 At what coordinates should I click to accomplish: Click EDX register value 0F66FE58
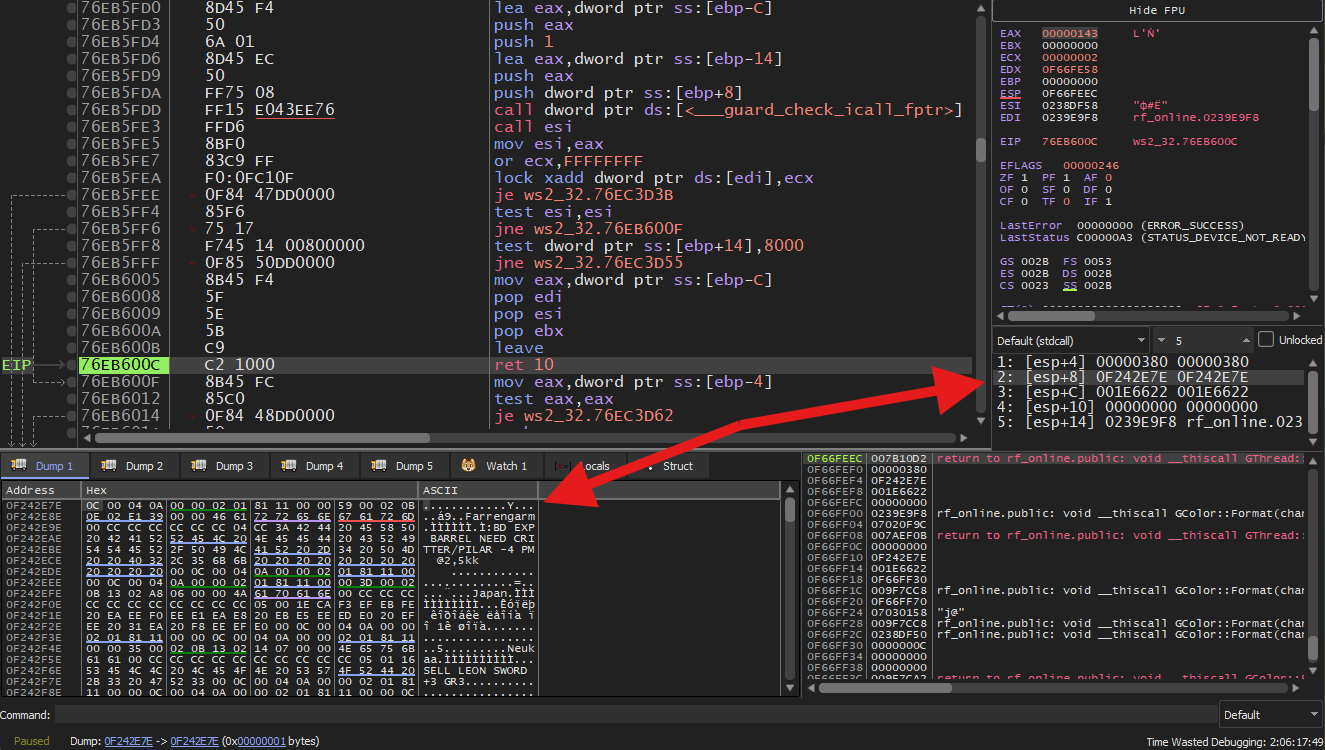coord(1070,69)
